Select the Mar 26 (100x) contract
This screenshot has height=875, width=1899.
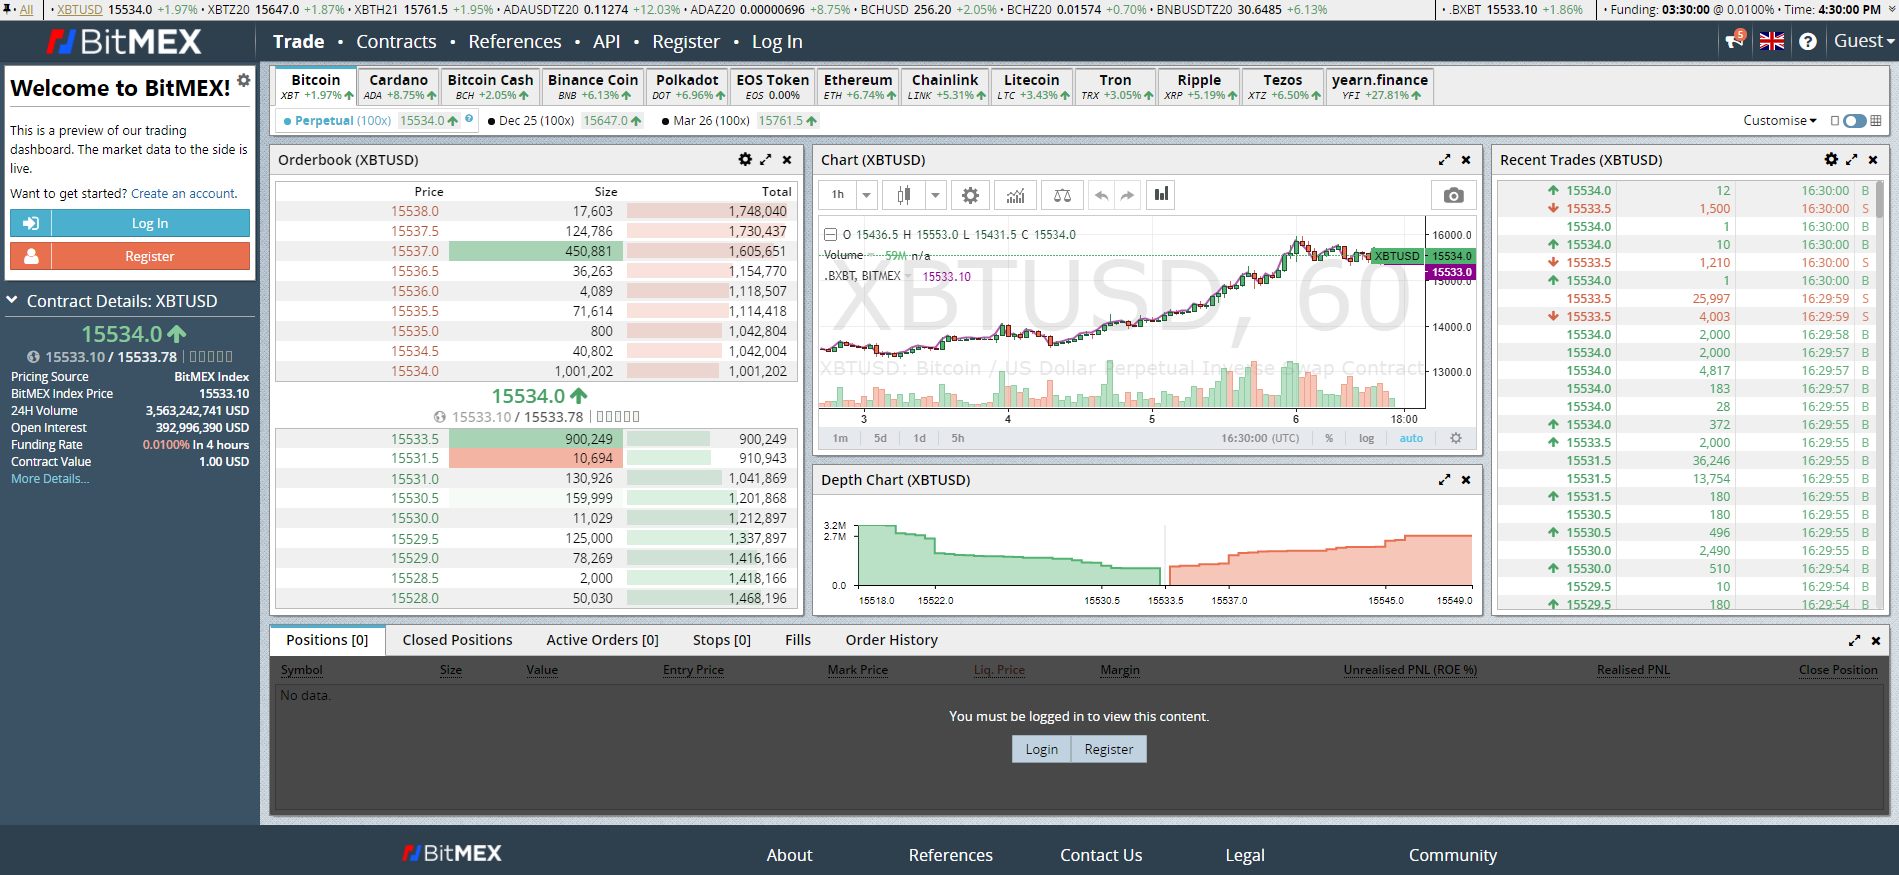(x=711, y=121)
